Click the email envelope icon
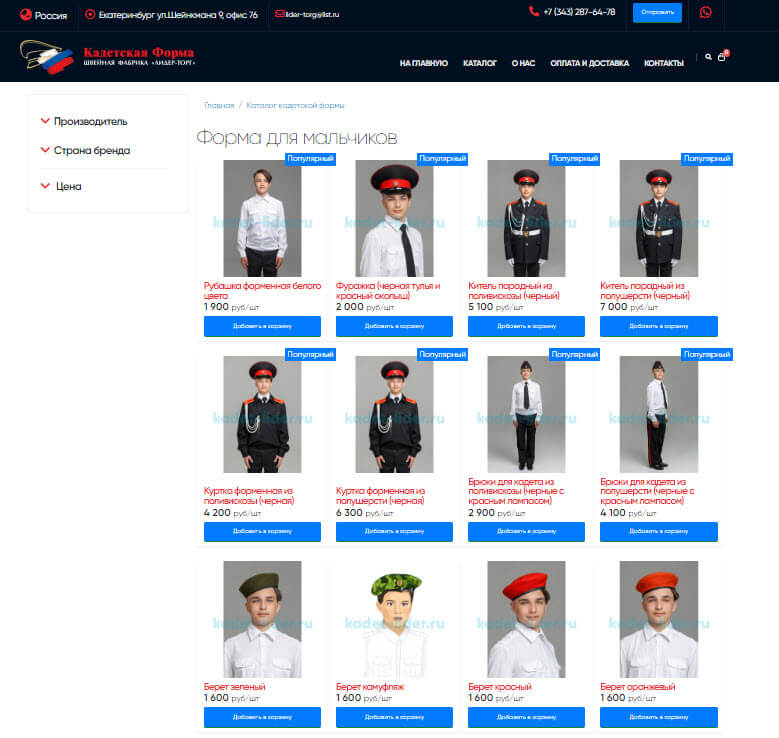Image resolution: width=779 pixels, height=738 pixels. tap(280, 14)
